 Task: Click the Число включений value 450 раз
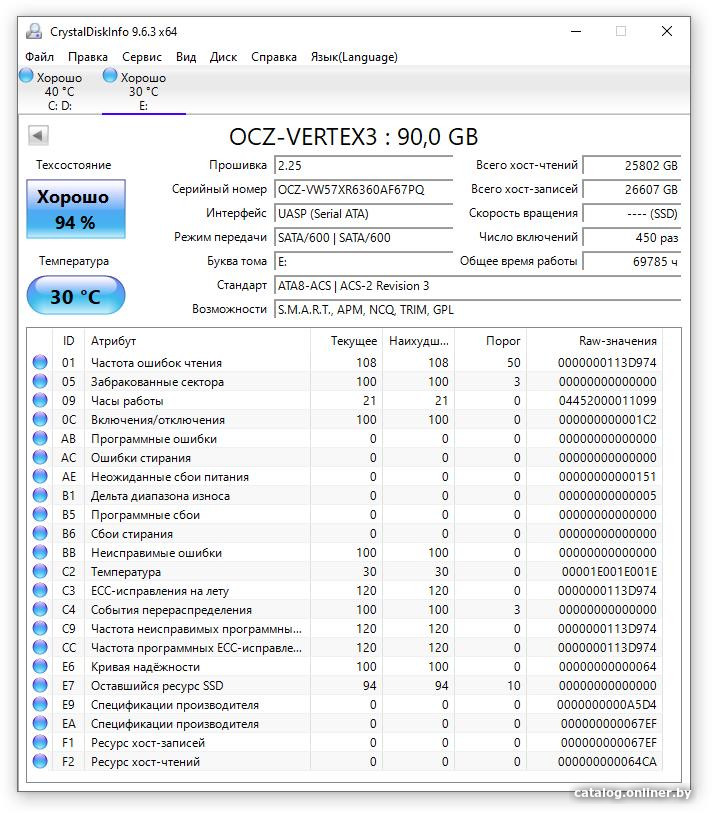(x=632, y=237)
